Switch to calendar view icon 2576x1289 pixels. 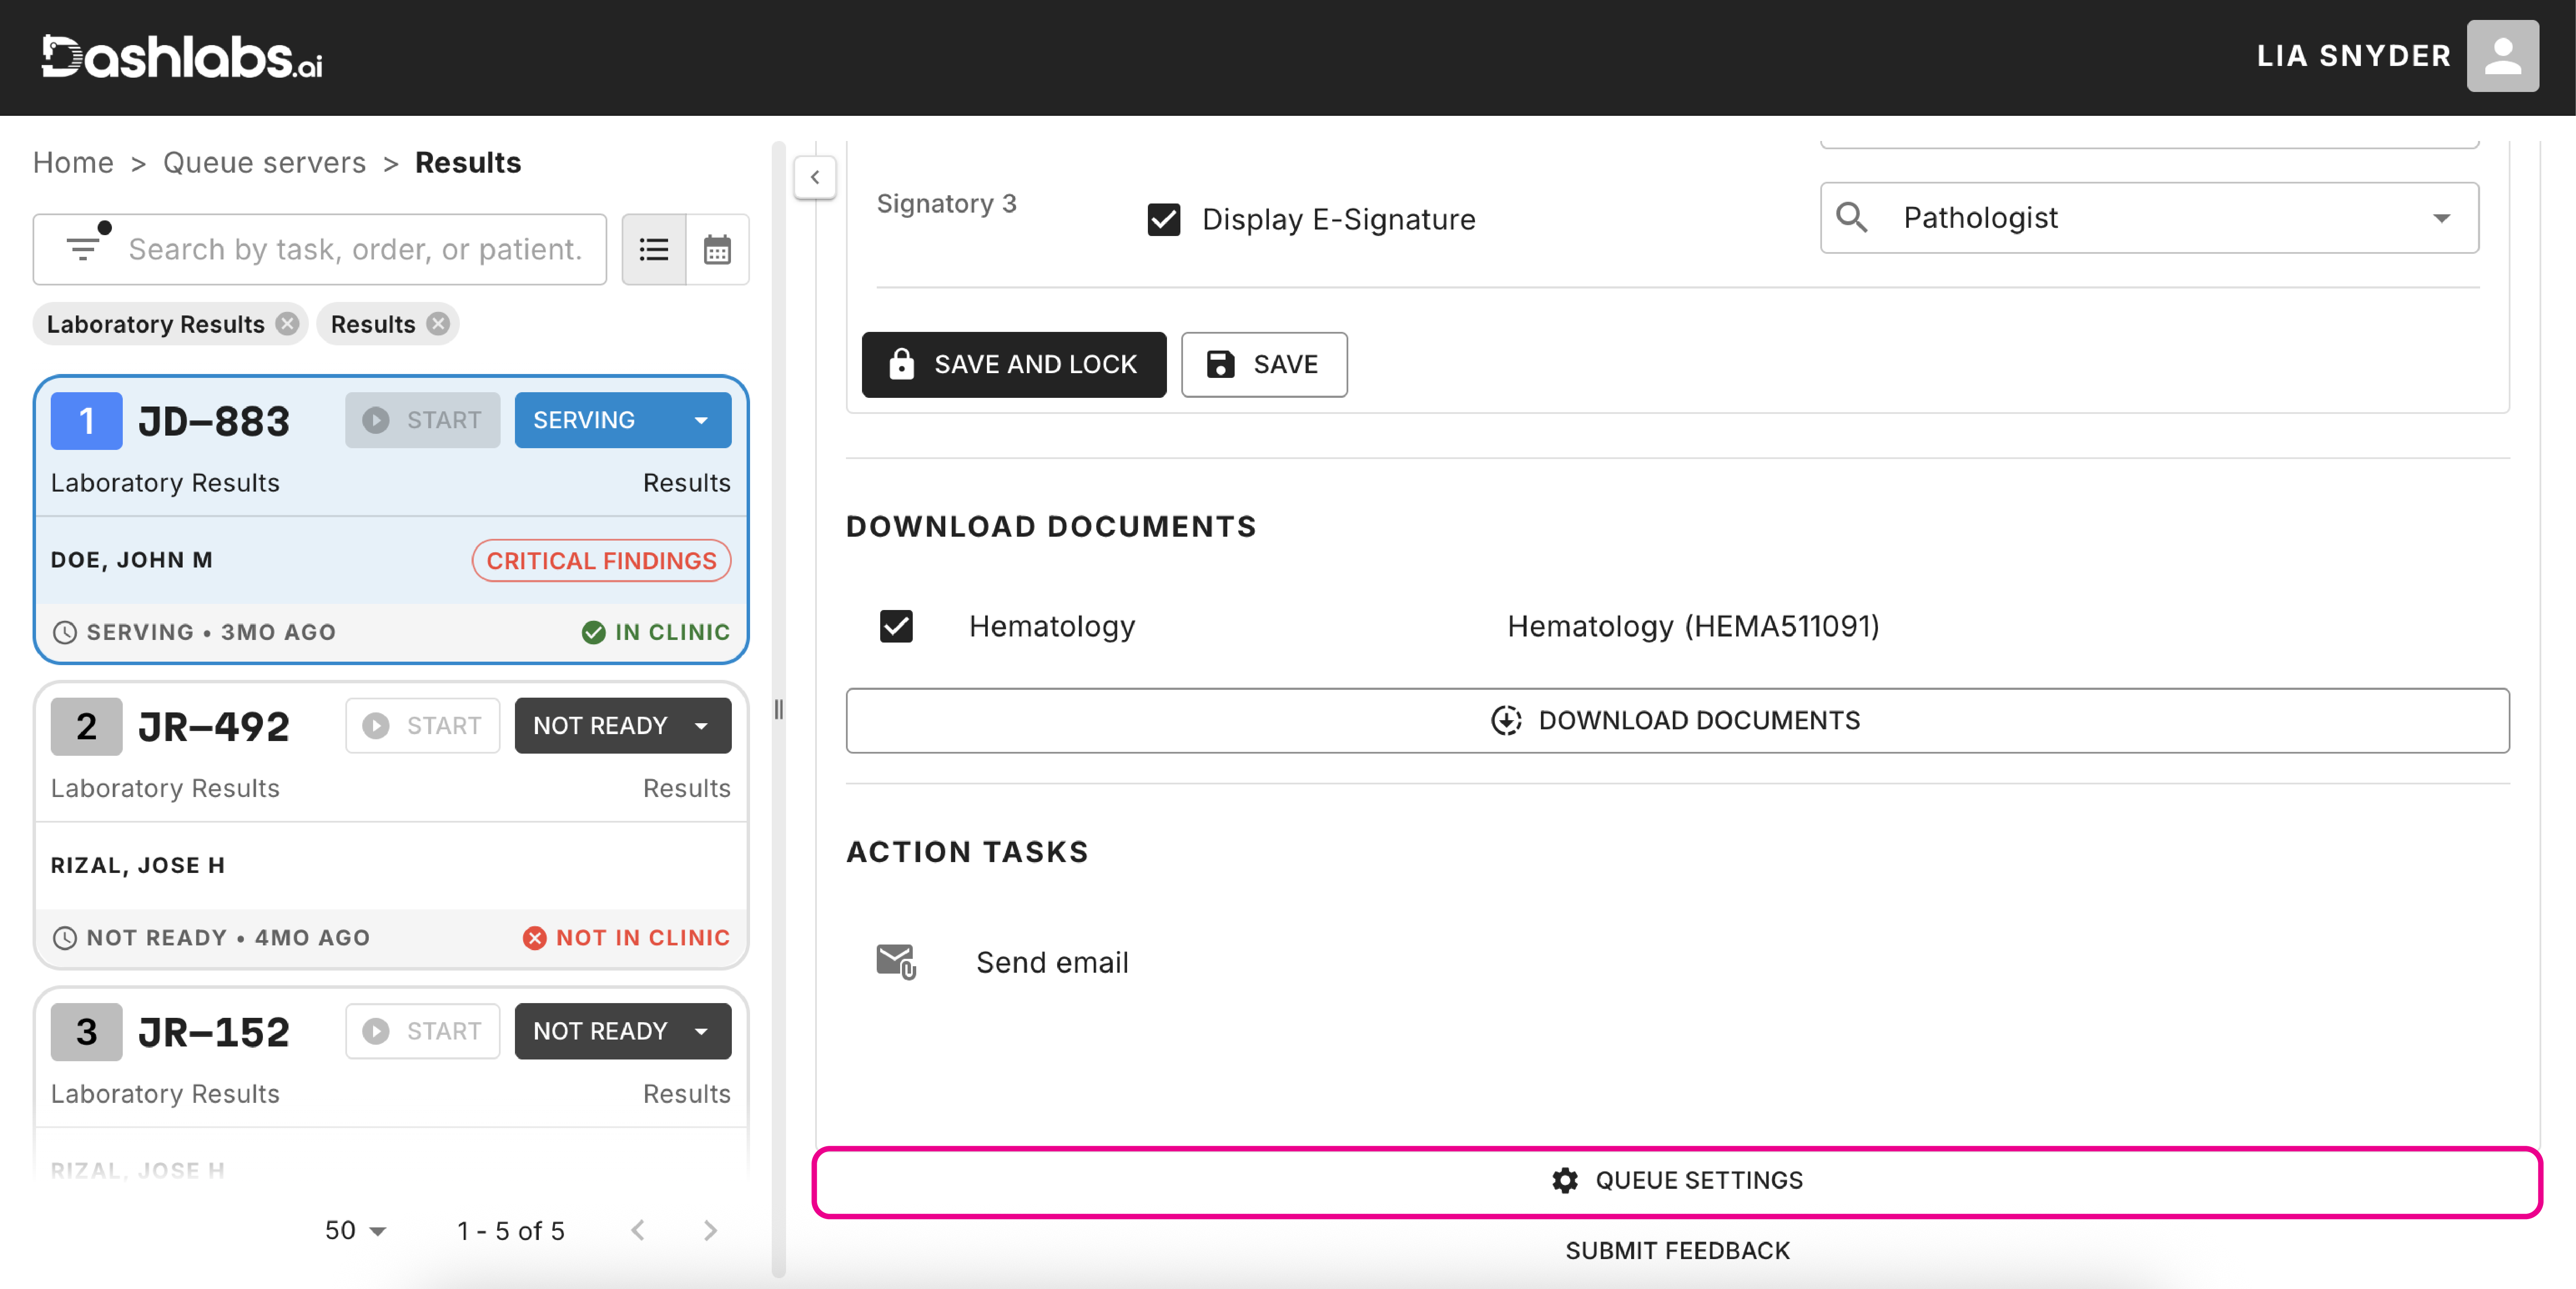point(717,249)
